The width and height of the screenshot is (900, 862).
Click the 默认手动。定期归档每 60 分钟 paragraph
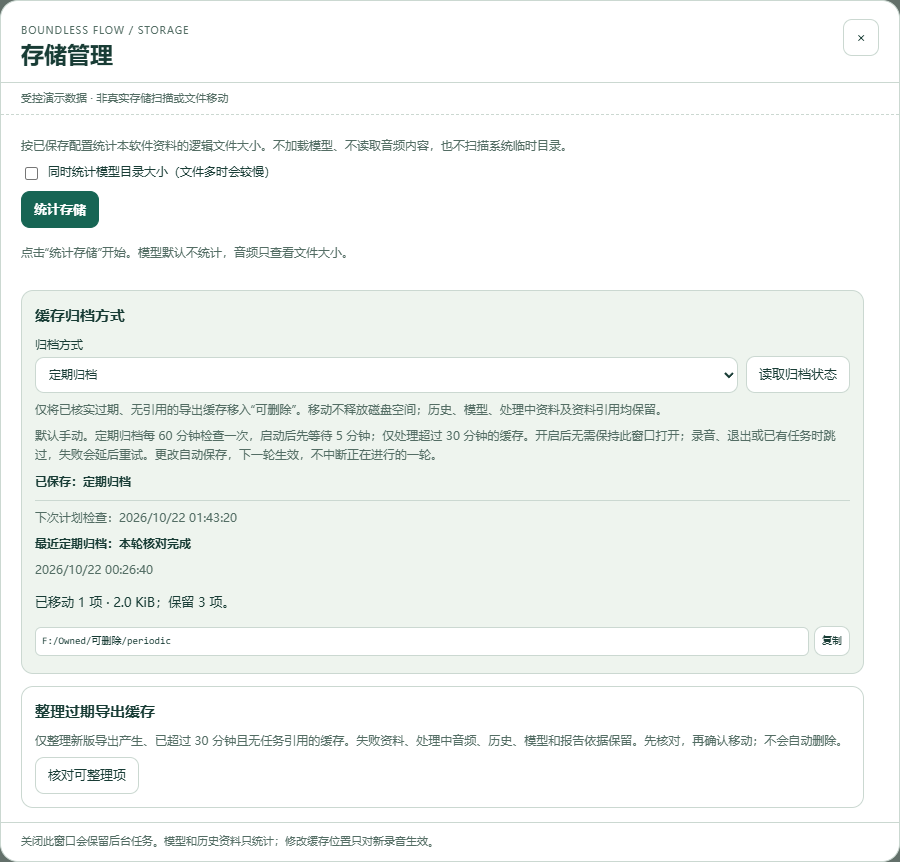pyautogui.click(x=435, y=445)
